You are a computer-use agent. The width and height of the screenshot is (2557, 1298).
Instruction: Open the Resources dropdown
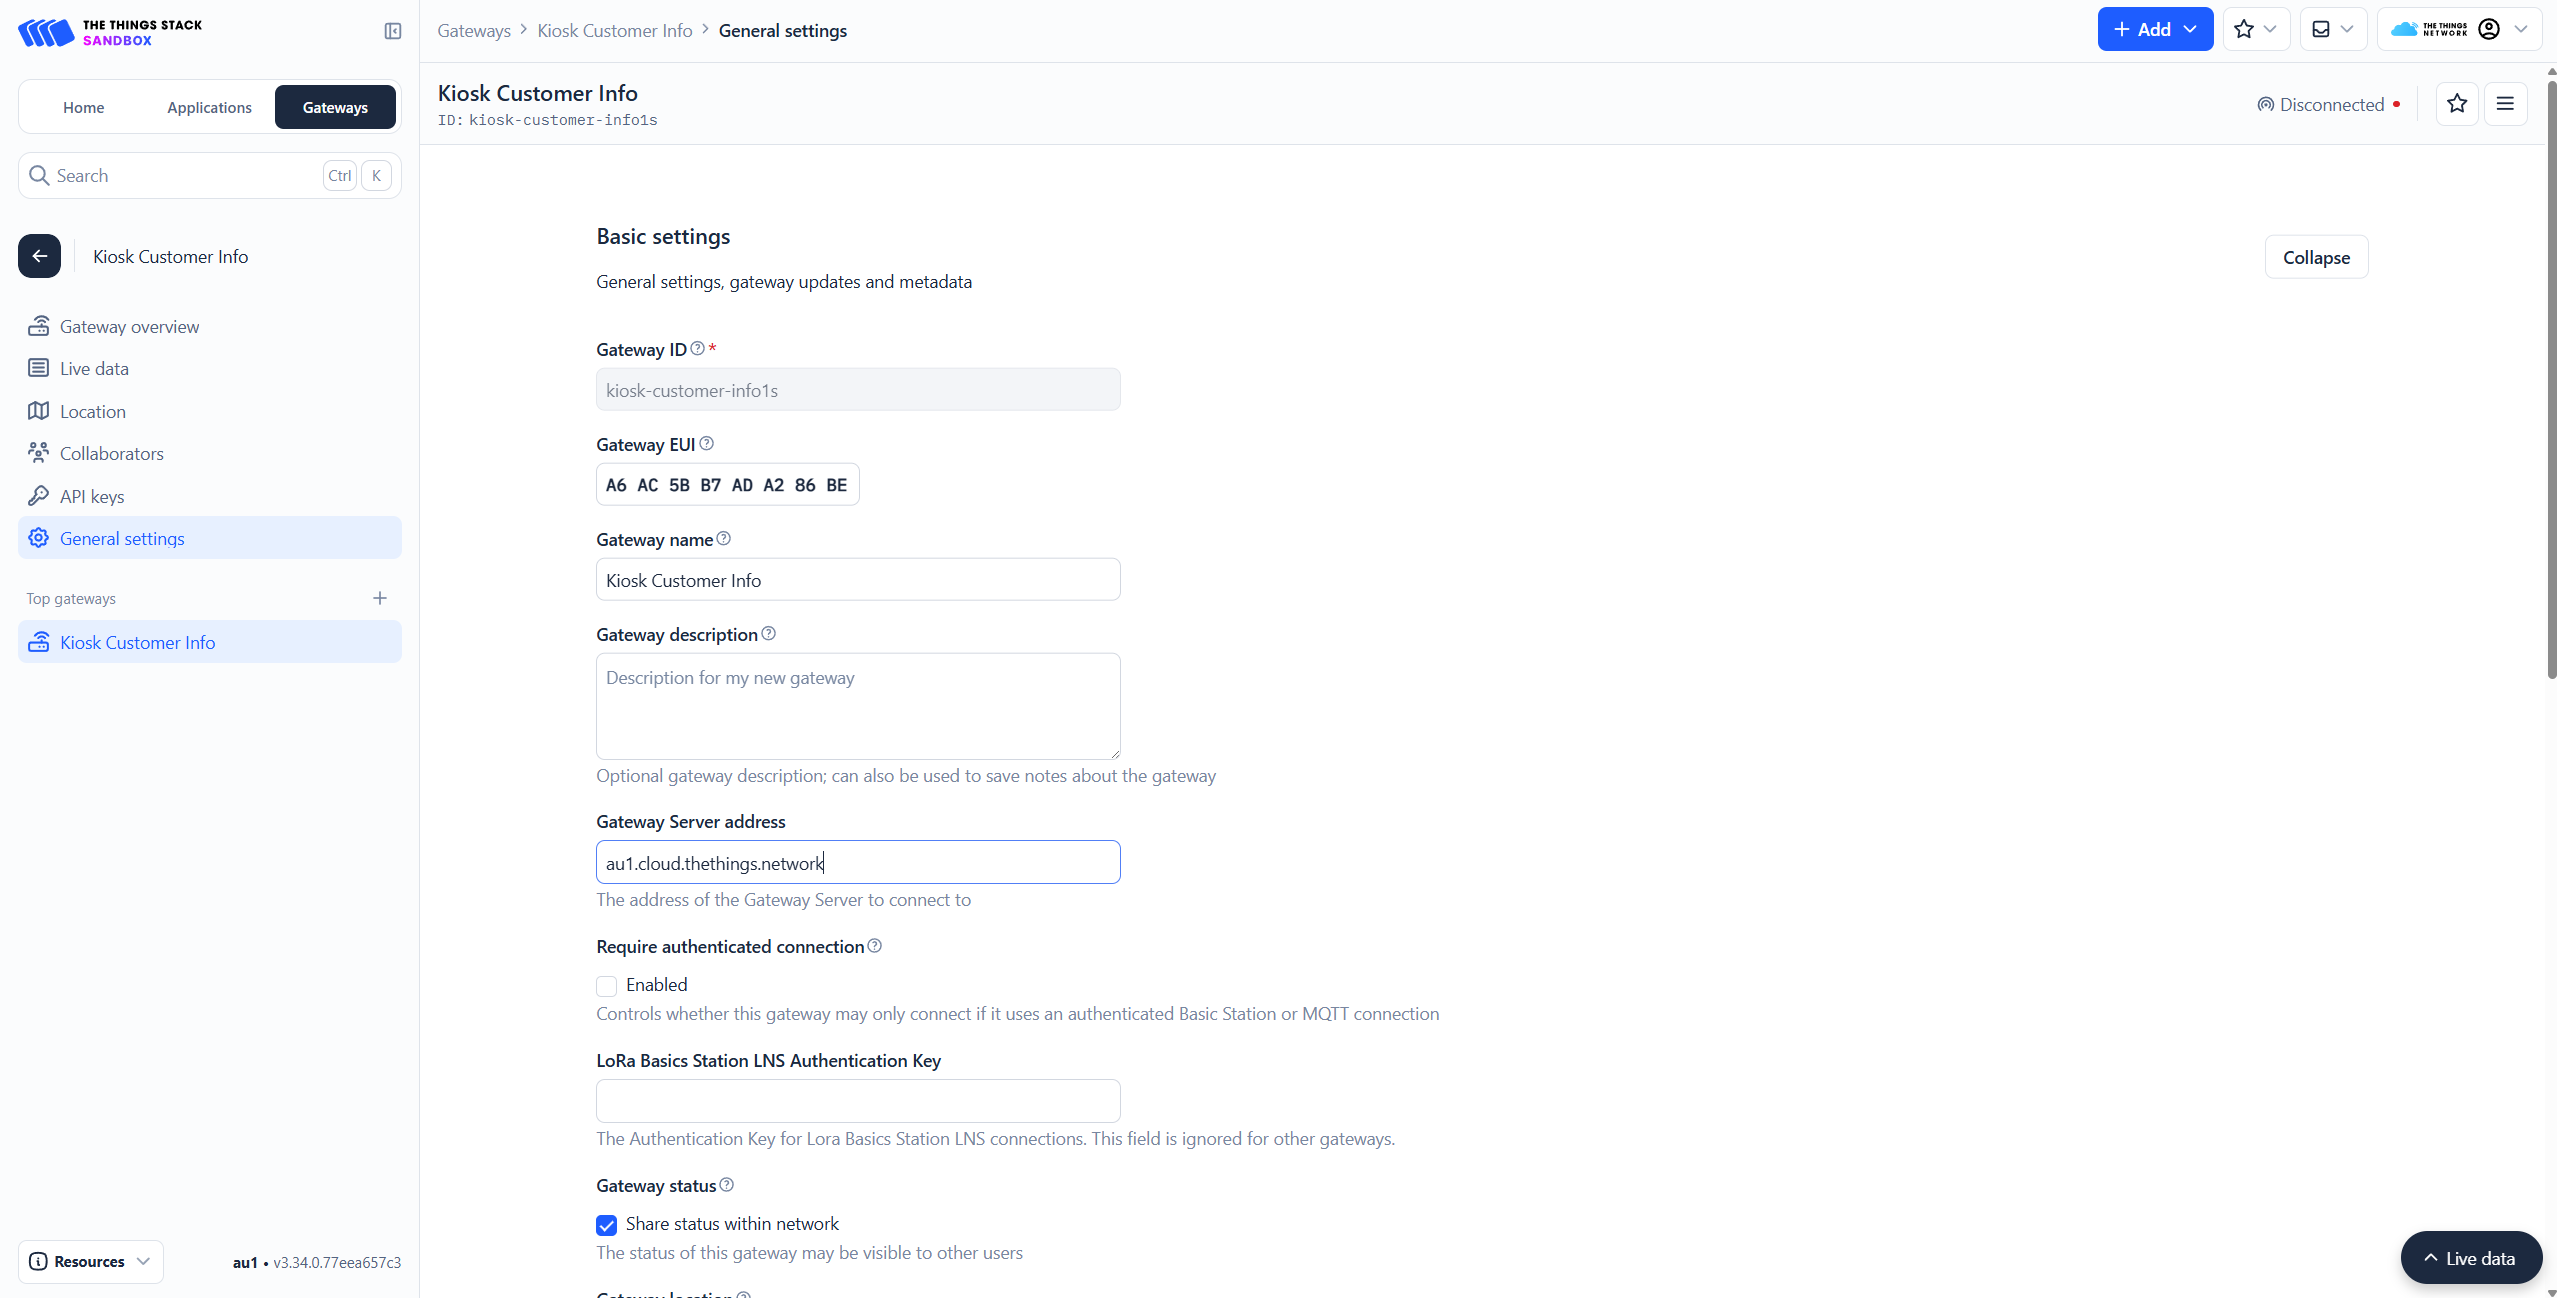(x=90, y=1262)
